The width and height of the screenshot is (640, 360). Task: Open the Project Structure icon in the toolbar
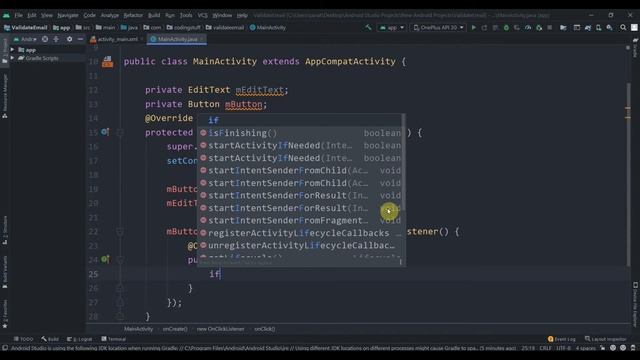pos(563,27)
